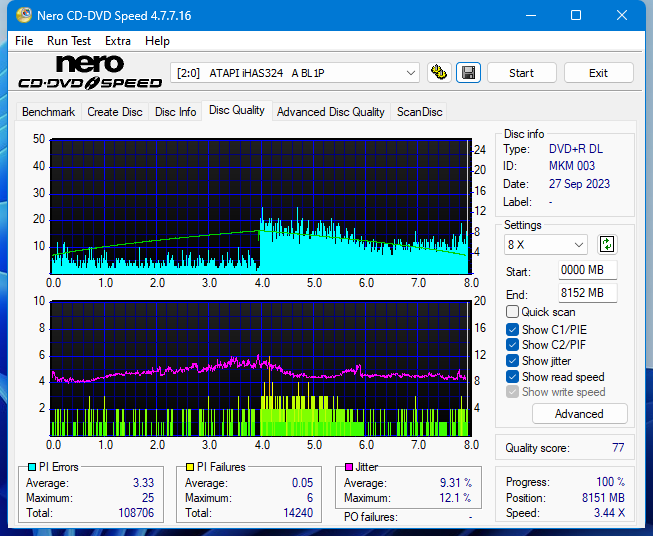
Task: Click the Start MB input field
Action: coord(587,270)
